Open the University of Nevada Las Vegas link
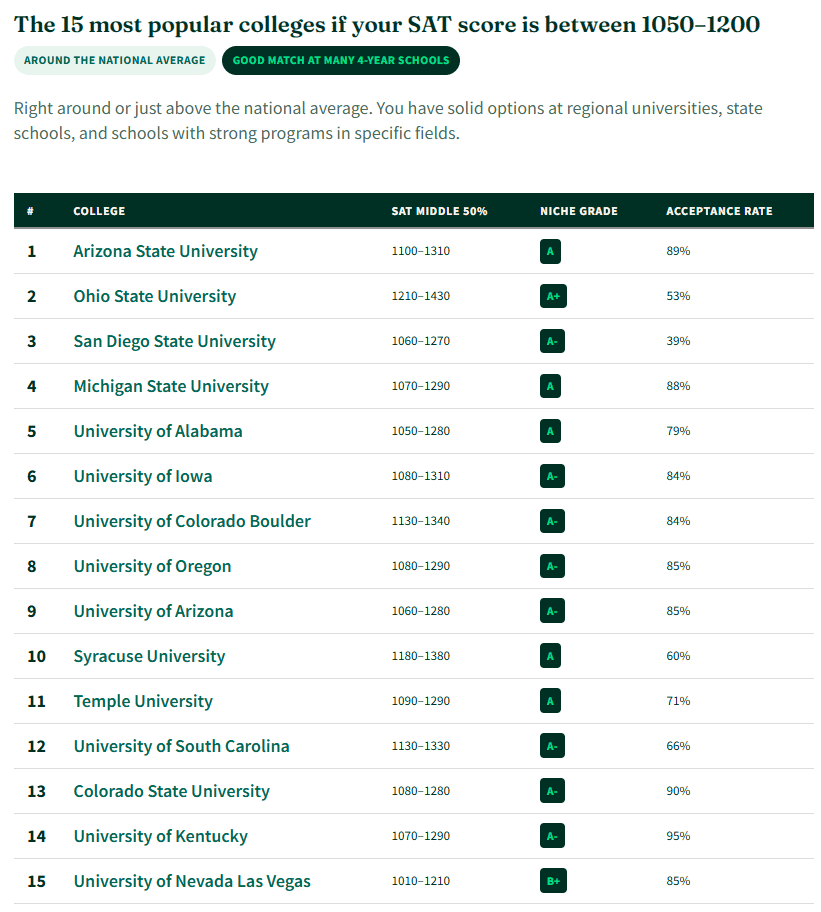Viewport: 821px width, 912px height. 192,881
